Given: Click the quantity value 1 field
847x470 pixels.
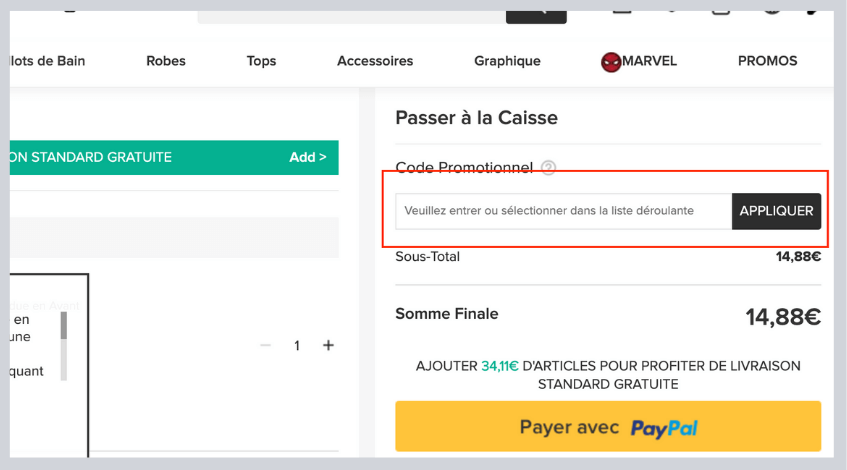Looking at the screenshot, I should pos(297,345).
